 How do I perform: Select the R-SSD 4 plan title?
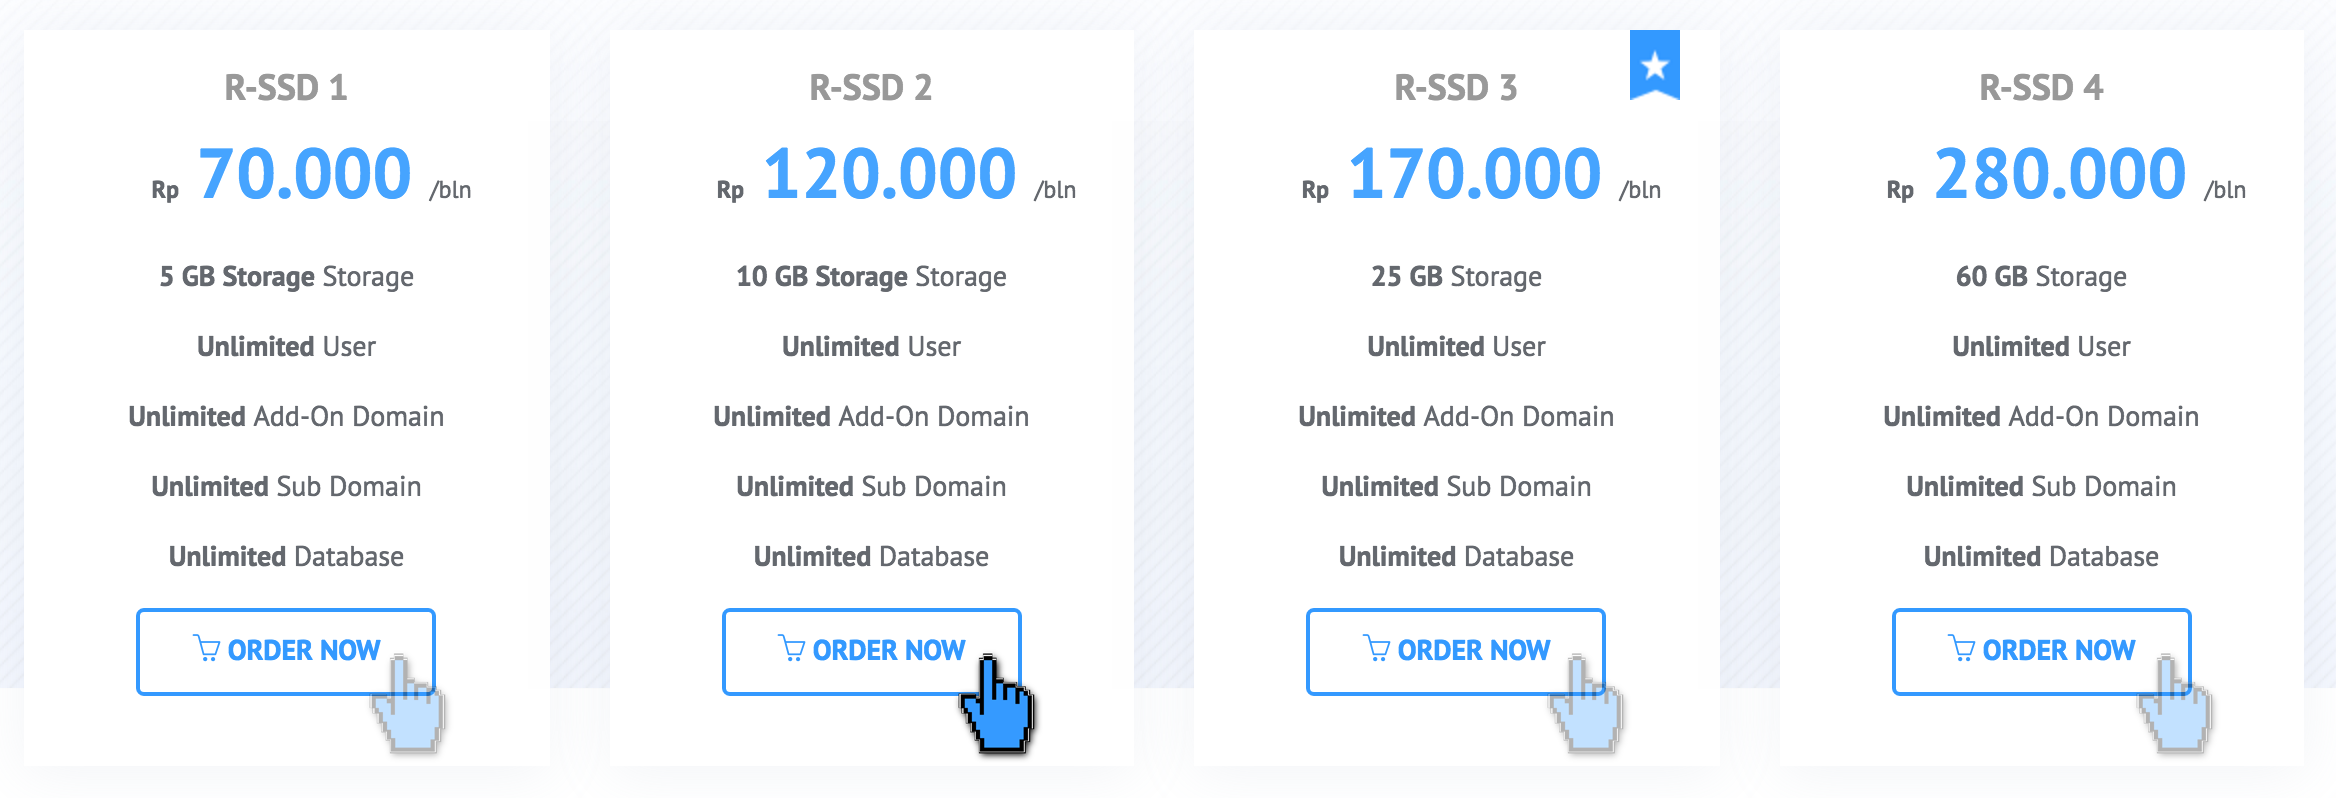pos(2040,88)
